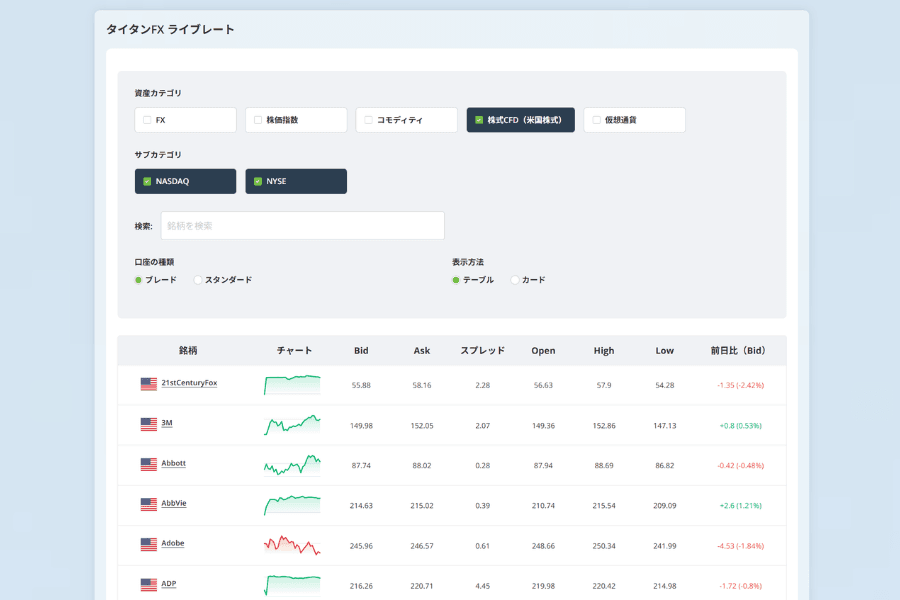Sort by the Bid column header
This screenshot has width=900, height=600.
pyautogui.click(x=361, y=350)
